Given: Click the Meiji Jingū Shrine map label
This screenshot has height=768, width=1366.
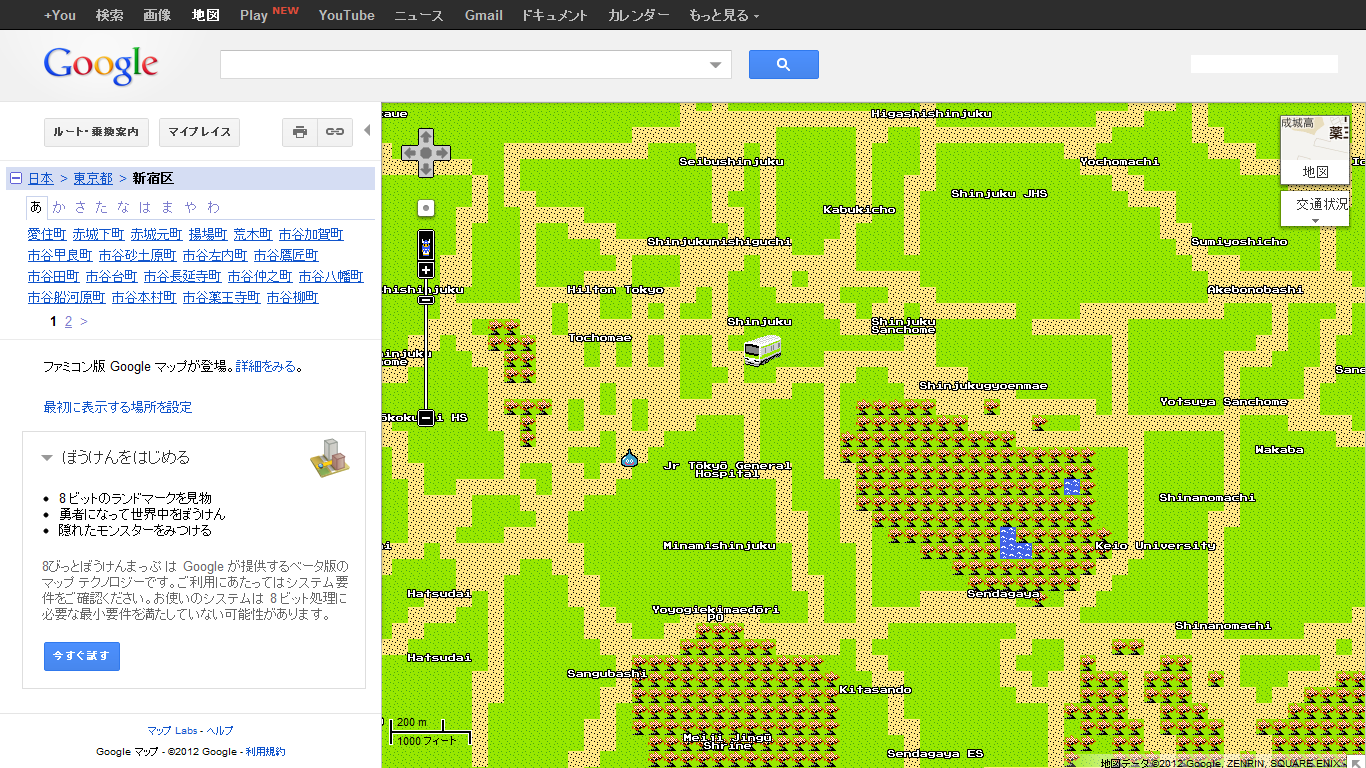Looking at the screenshot, I should 727,741.
